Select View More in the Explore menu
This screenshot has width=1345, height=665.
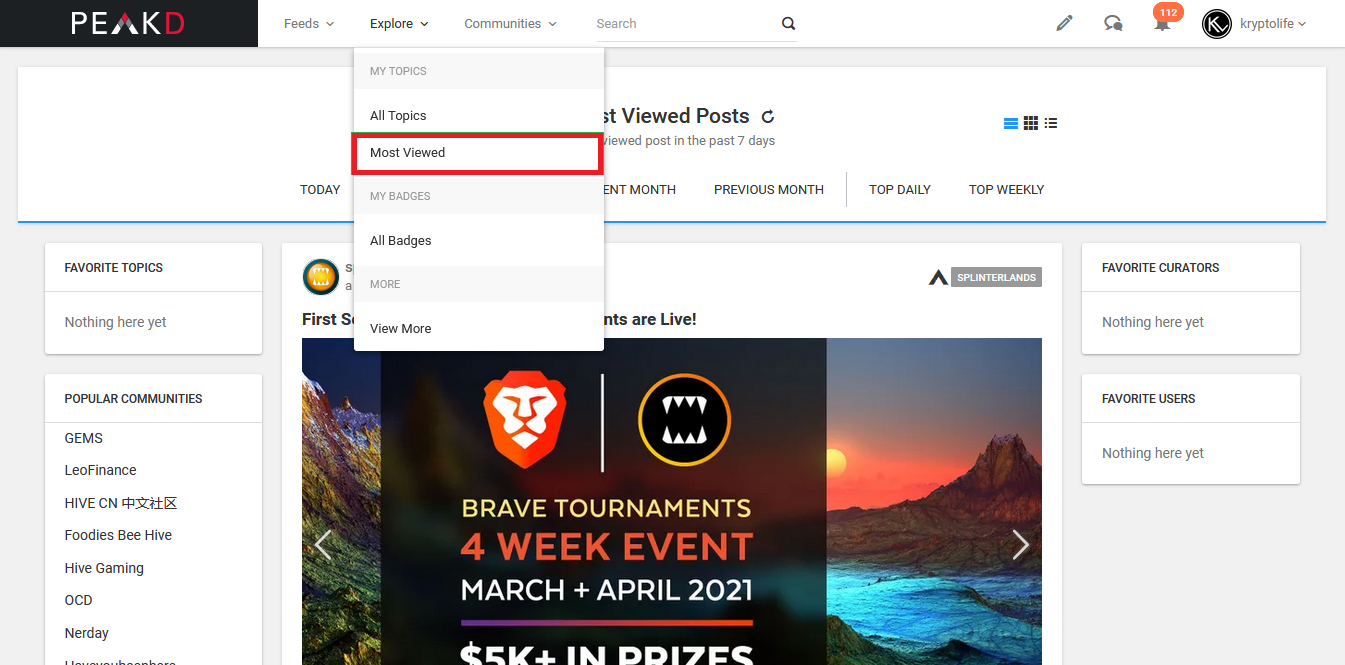(479, 328)
